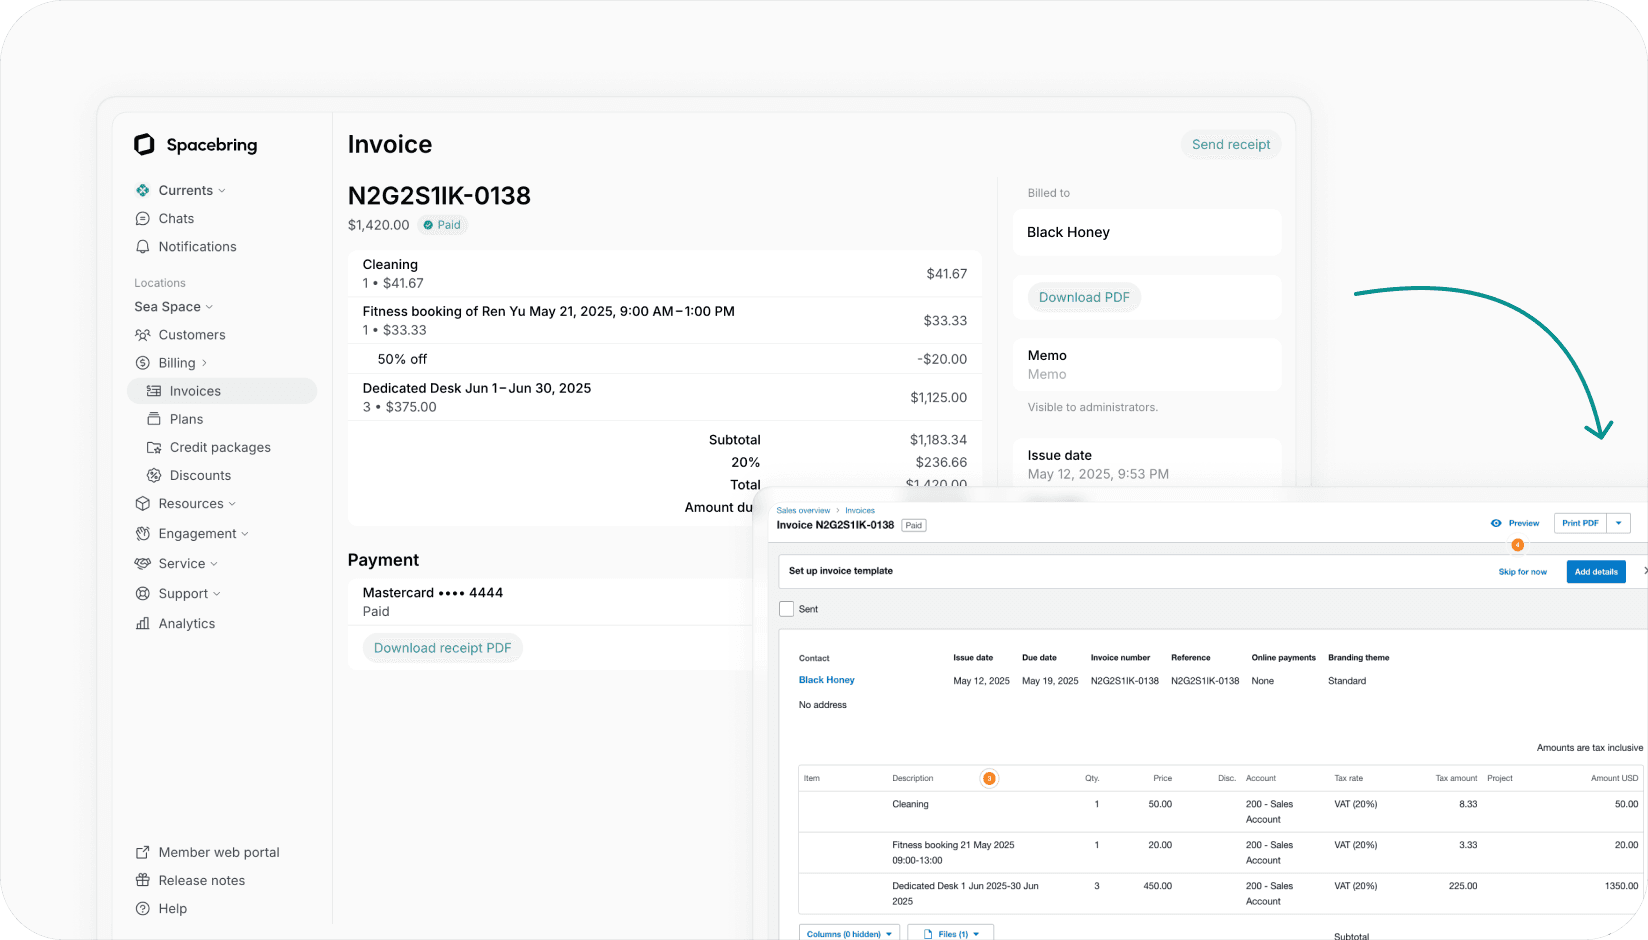The width and height of the screenshot is (1648, 940).
Task: Open the Print PDF dropdown arrow
Action: pyautogui.click(x=1621, y=522)
